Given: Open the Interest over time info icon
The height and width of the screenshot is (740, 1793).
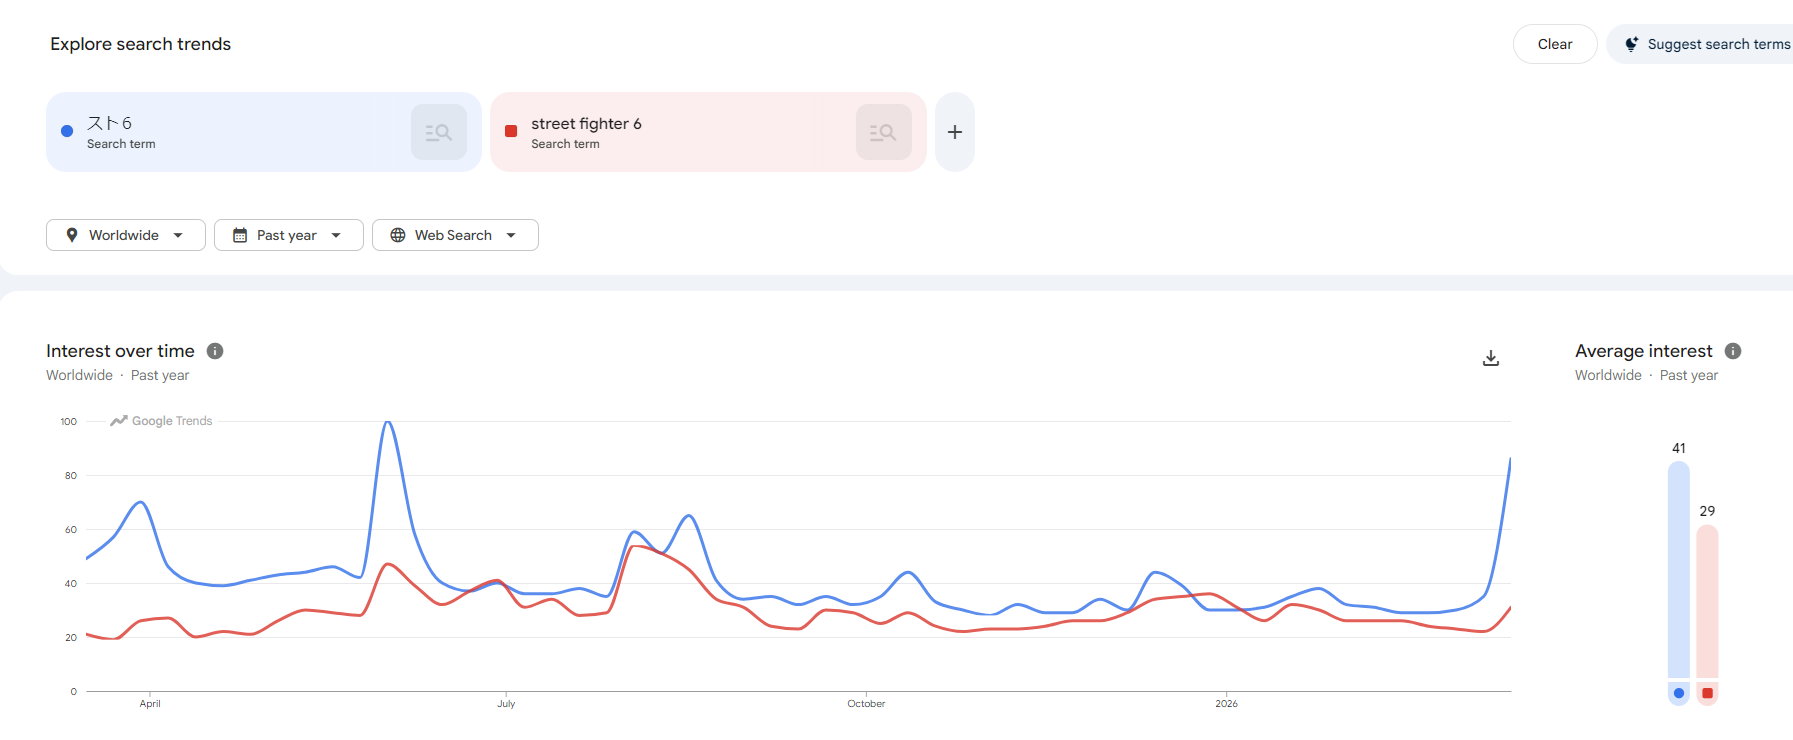Looking at the screenshot, I should coord(215,351).
